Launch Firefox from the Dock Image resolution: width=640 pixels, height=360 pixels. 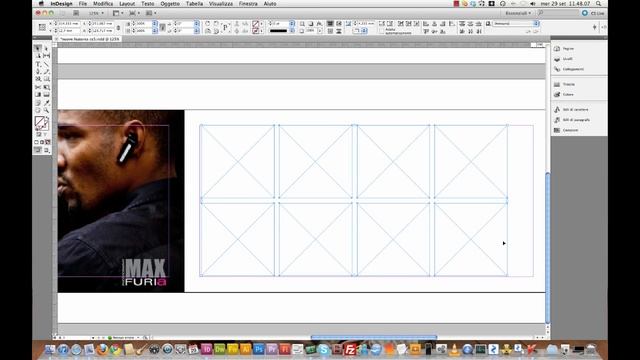coord(102,349)
